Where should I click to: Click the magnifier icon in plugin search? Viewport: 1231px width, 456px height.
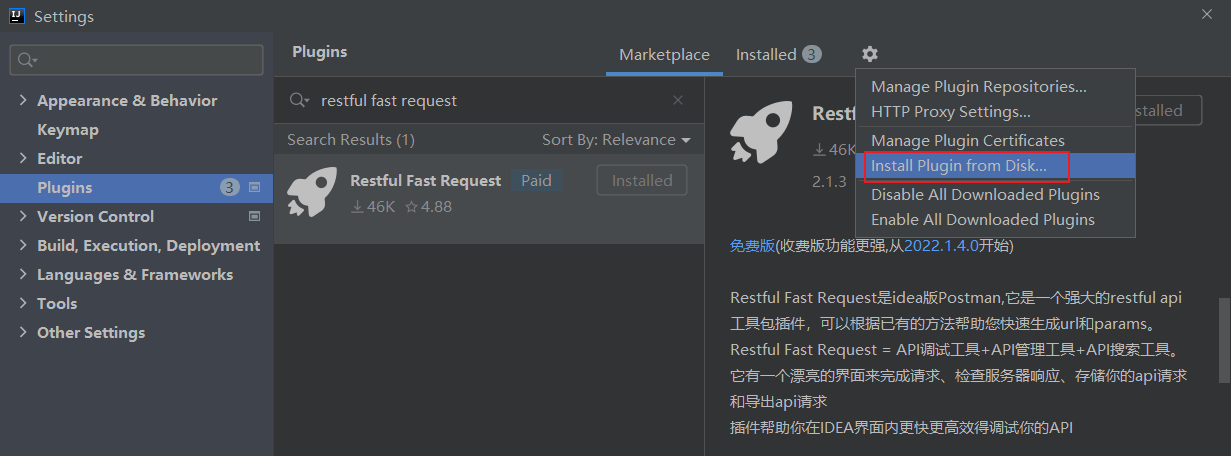(298, 100)
